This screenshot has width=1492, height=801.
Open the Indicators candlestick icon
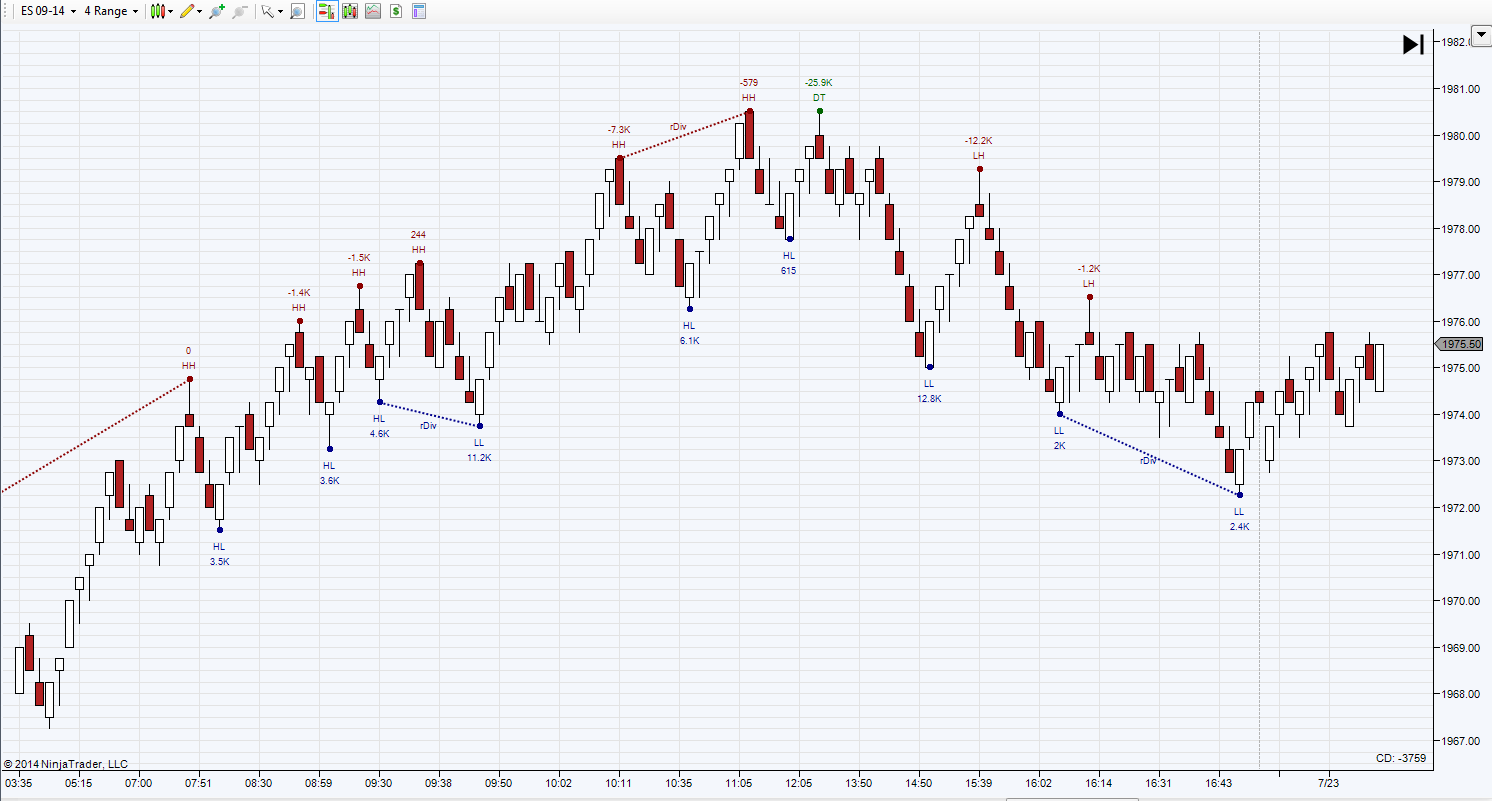tap(350, 11)
